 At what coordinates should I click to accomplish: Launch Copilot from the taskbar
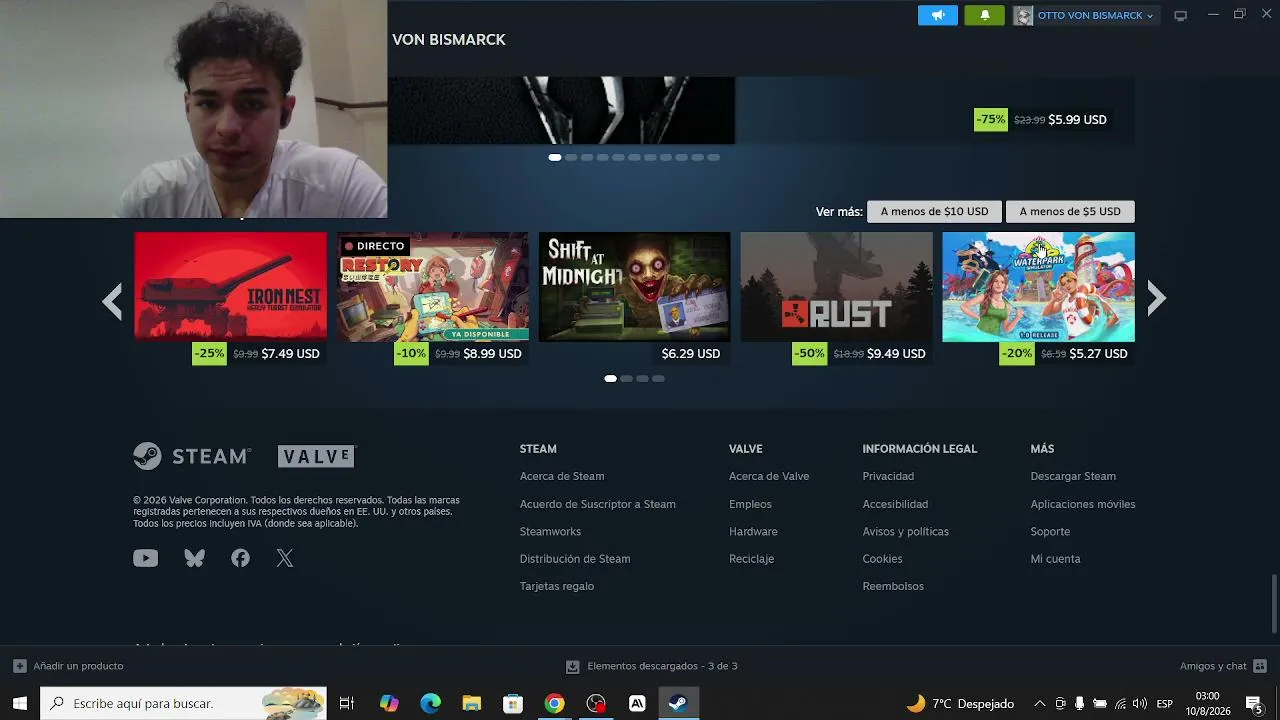tap(389, 703)
